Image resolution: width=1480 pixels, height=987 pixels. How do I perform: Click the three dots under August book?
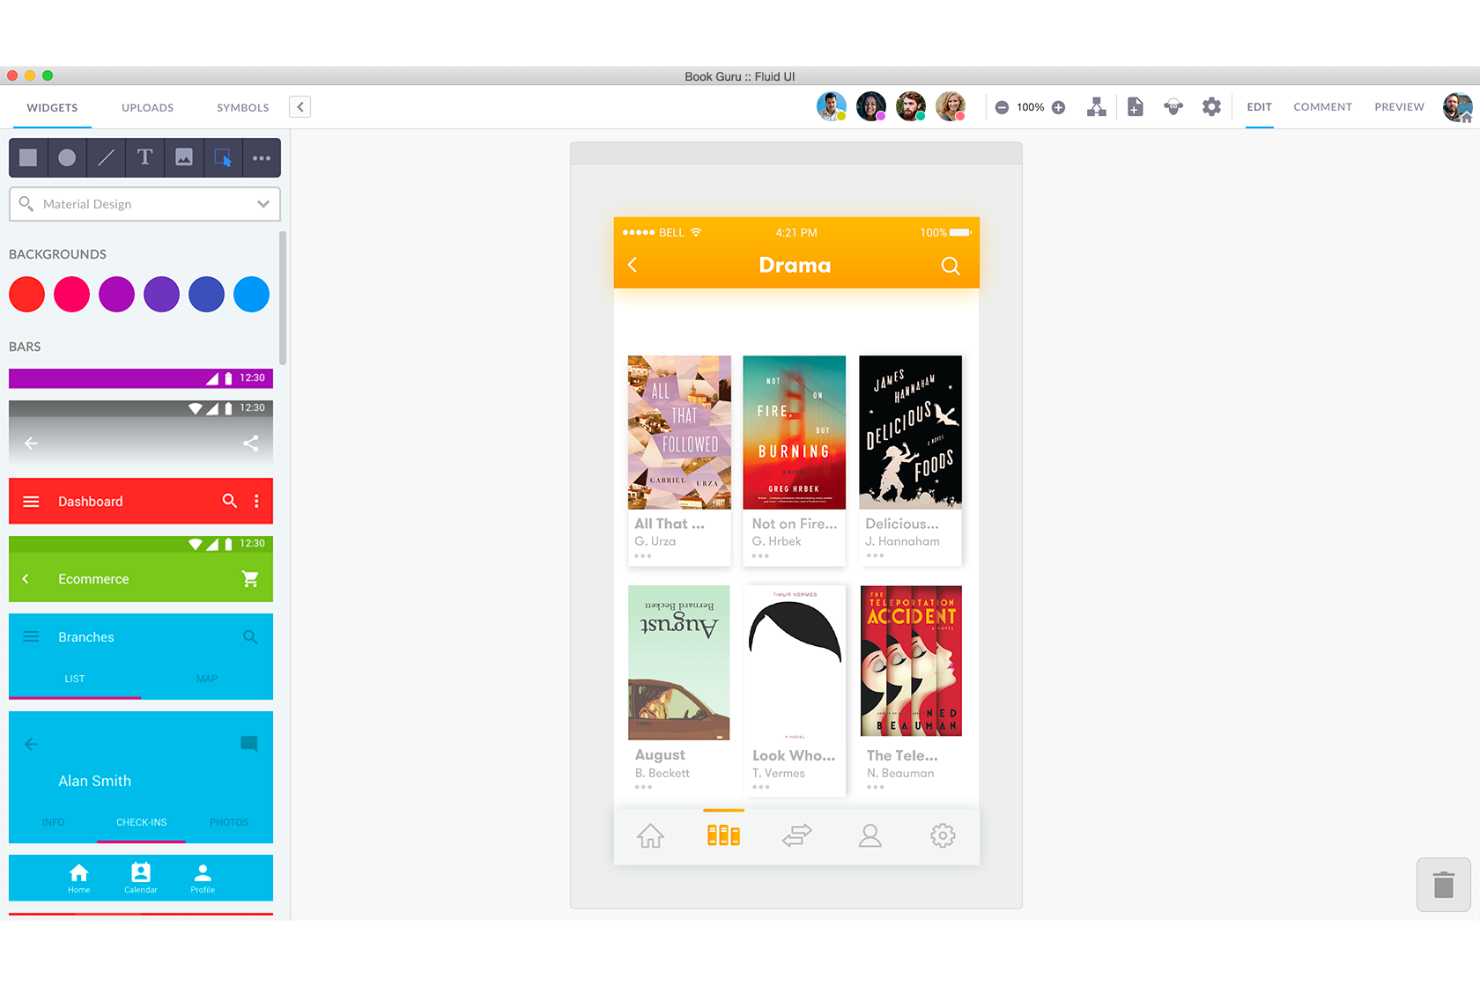[x=643, y=787]
